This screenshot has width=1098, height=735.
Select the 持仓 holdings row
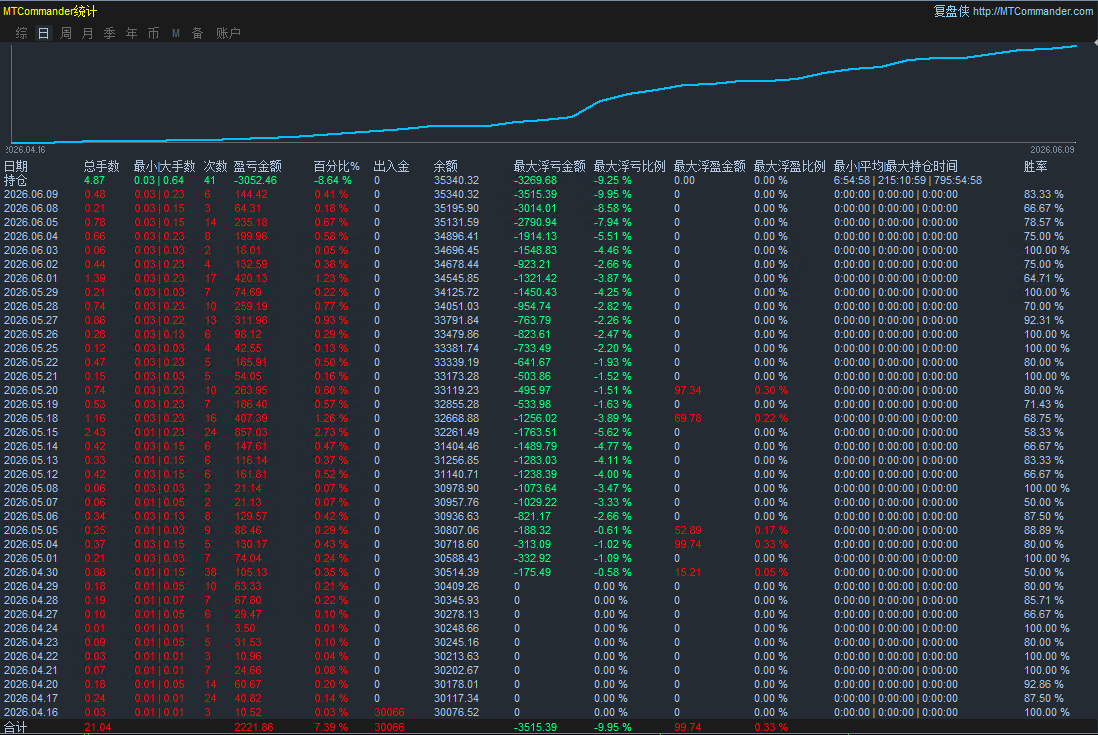pos(15,180)
